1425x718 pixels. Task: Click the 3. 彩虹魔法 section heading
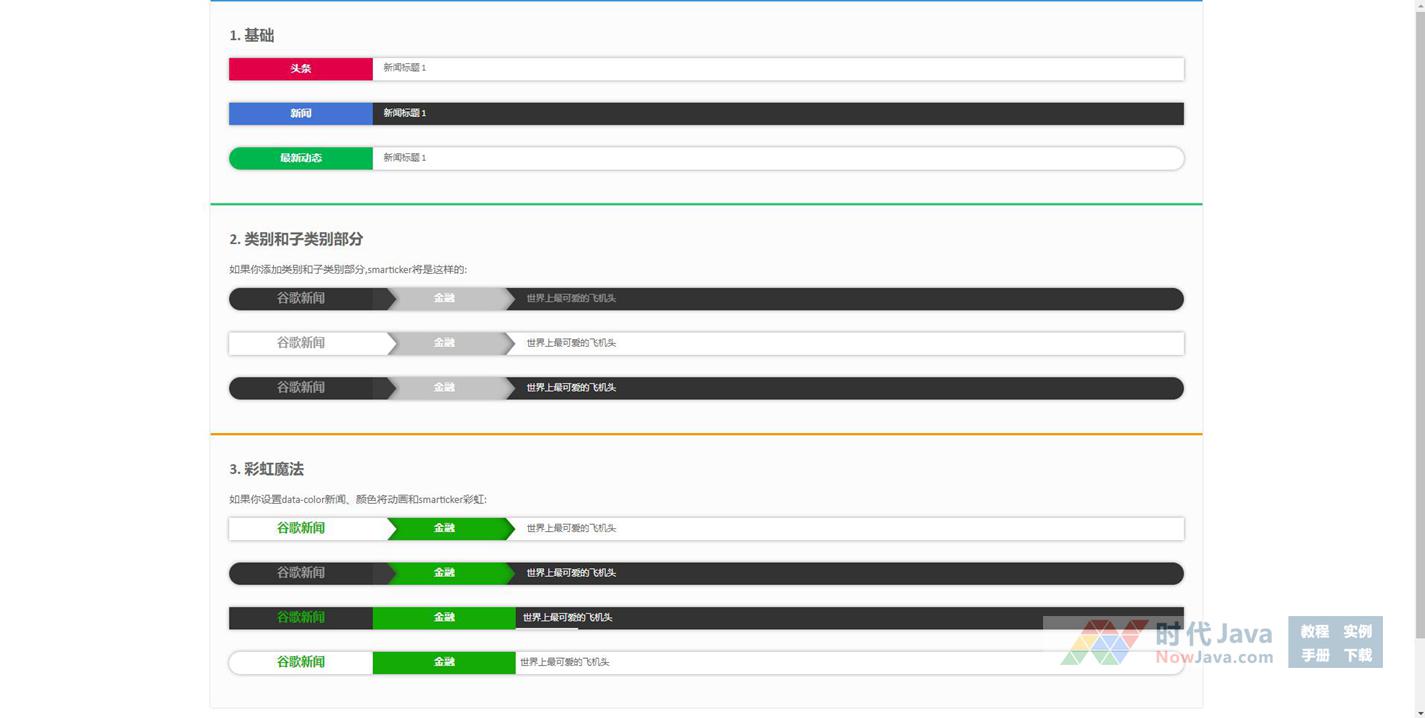coord(266,469)
